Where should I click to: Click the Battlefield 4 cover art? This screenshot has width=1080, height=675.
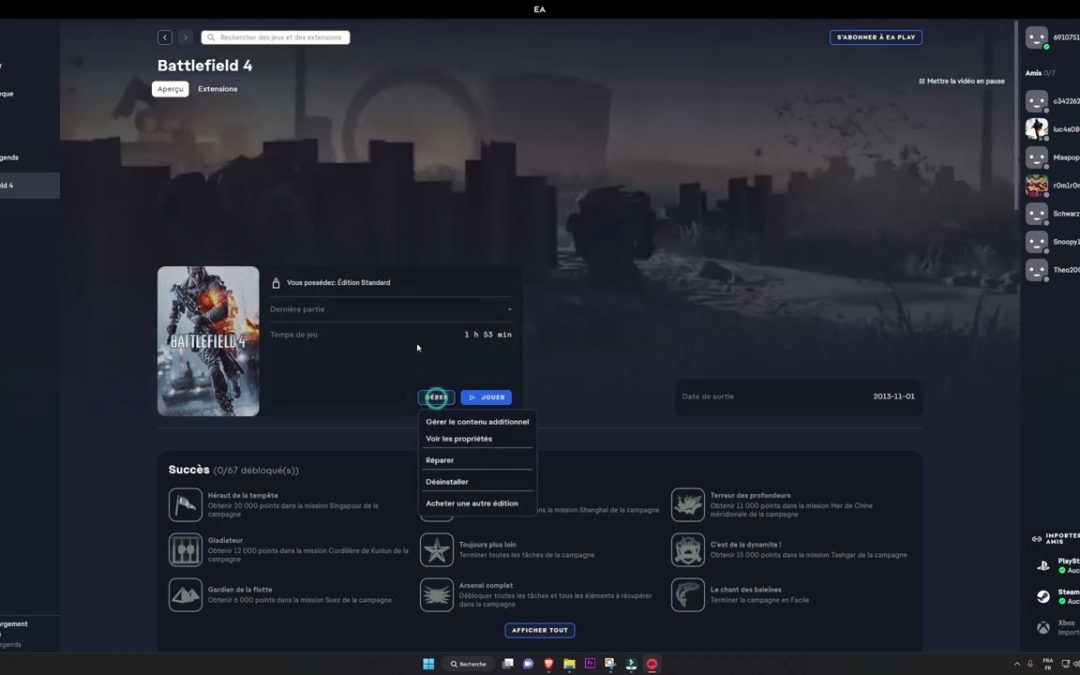(x=208, y=341)
